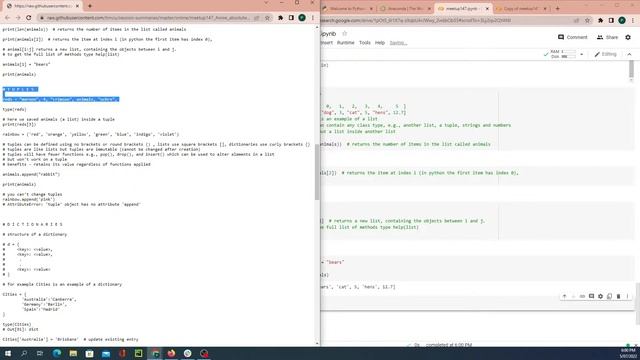Click Share button in Colab header
The width and height of the screenshot is (640, 360).
click(607, 37)
